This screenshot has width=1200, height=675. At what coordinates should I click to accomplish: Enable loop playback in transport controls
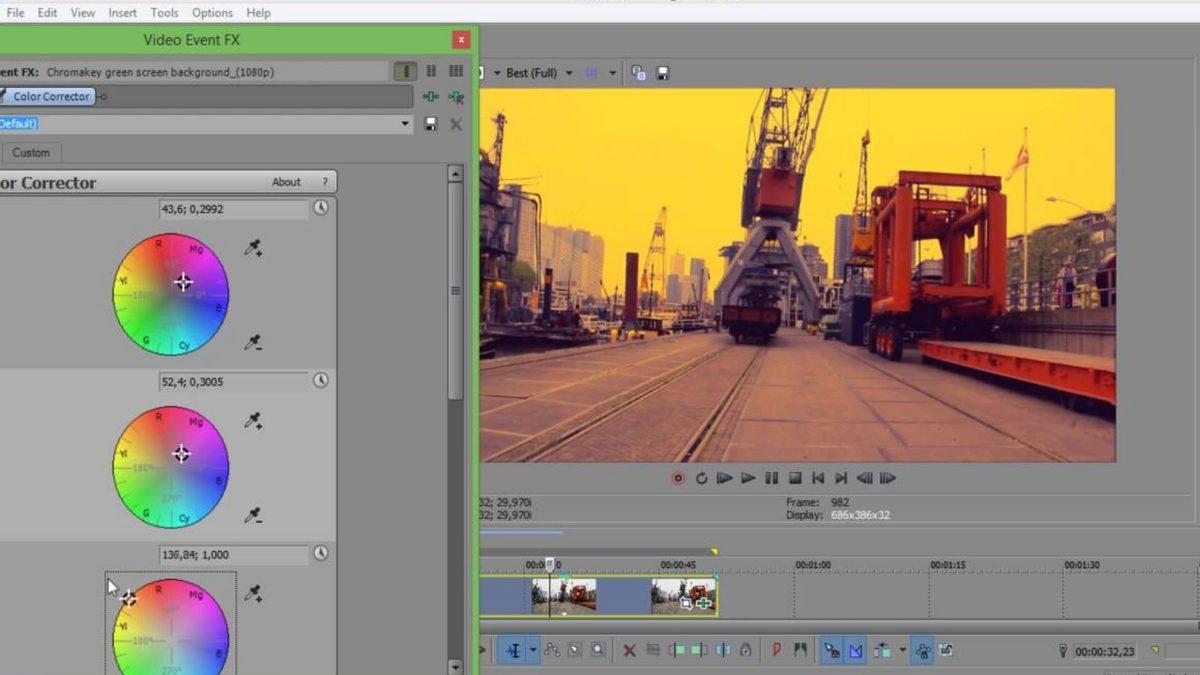pos(701,478)
